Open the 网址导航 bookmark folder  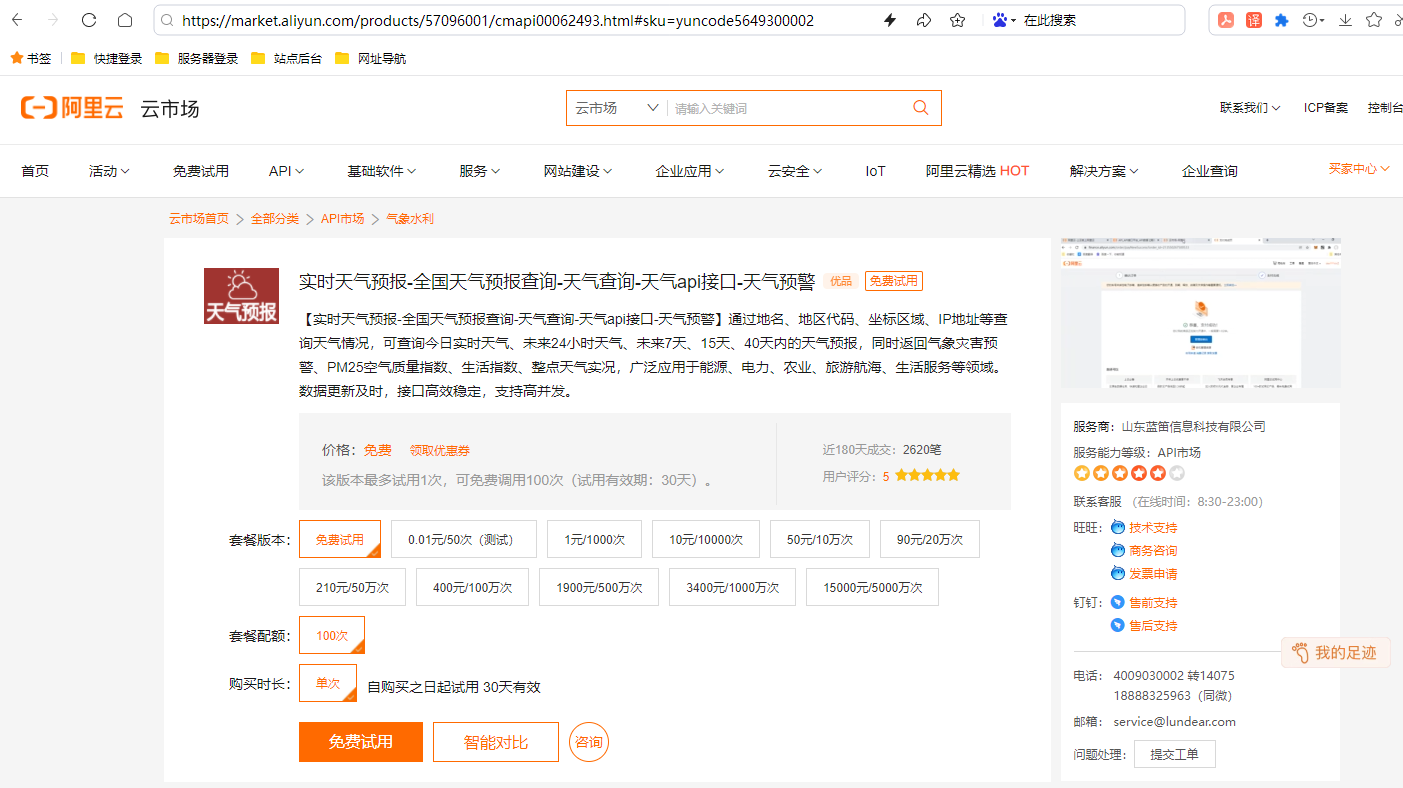(370, 58)
